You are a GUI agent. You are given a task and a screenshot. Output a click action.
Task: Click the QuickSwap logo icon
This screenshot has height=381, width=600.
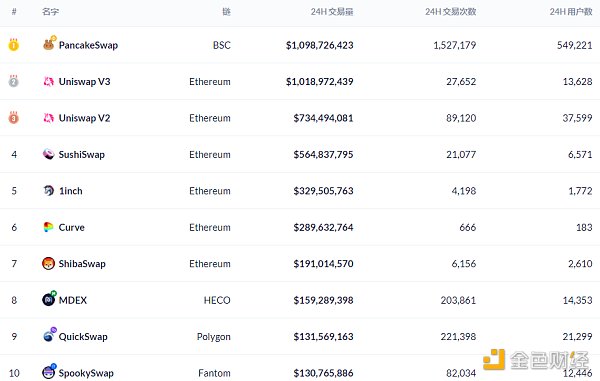click(49, 335)
